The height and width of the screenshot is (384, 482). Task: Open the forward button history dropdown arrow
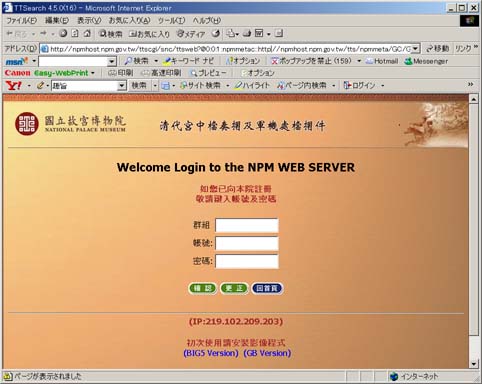point(53,34)
